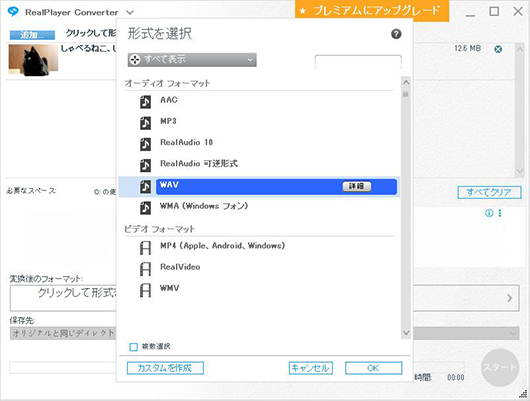Click the キャンセル button
The image size is (530, 401).
pos(311,368)
